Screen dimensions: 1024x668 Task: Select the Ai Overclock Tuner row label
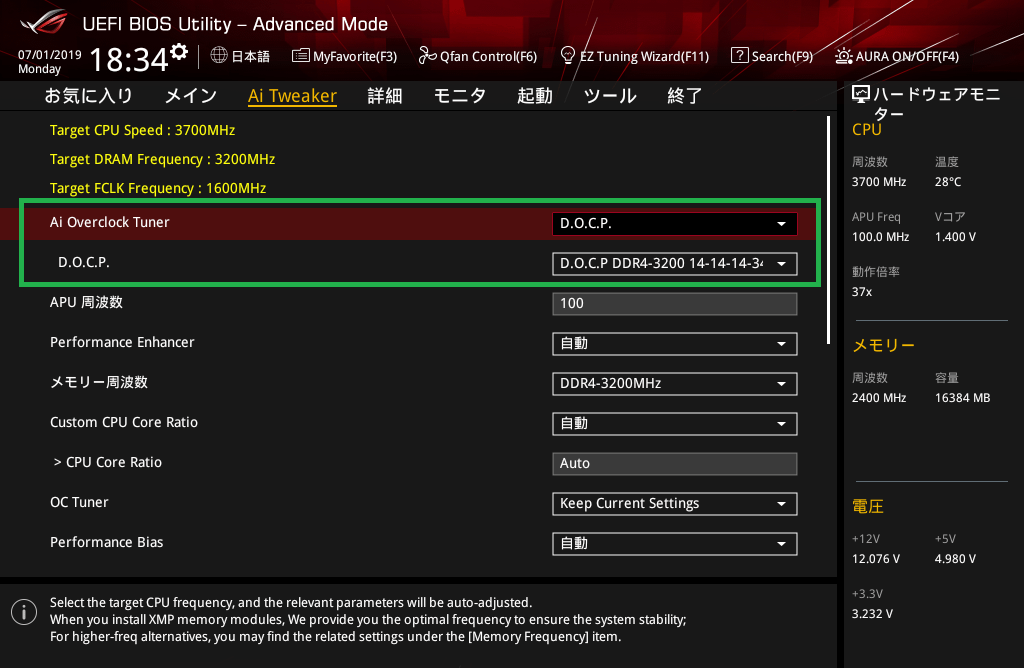110,222
